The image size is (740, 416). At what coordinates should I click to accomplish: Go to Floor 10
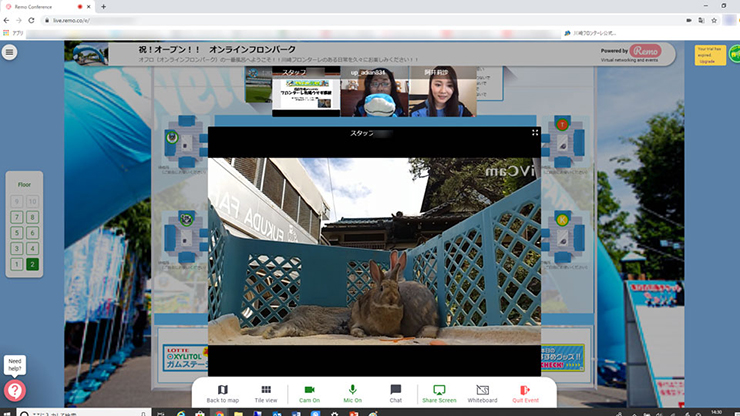pos(33,202)
